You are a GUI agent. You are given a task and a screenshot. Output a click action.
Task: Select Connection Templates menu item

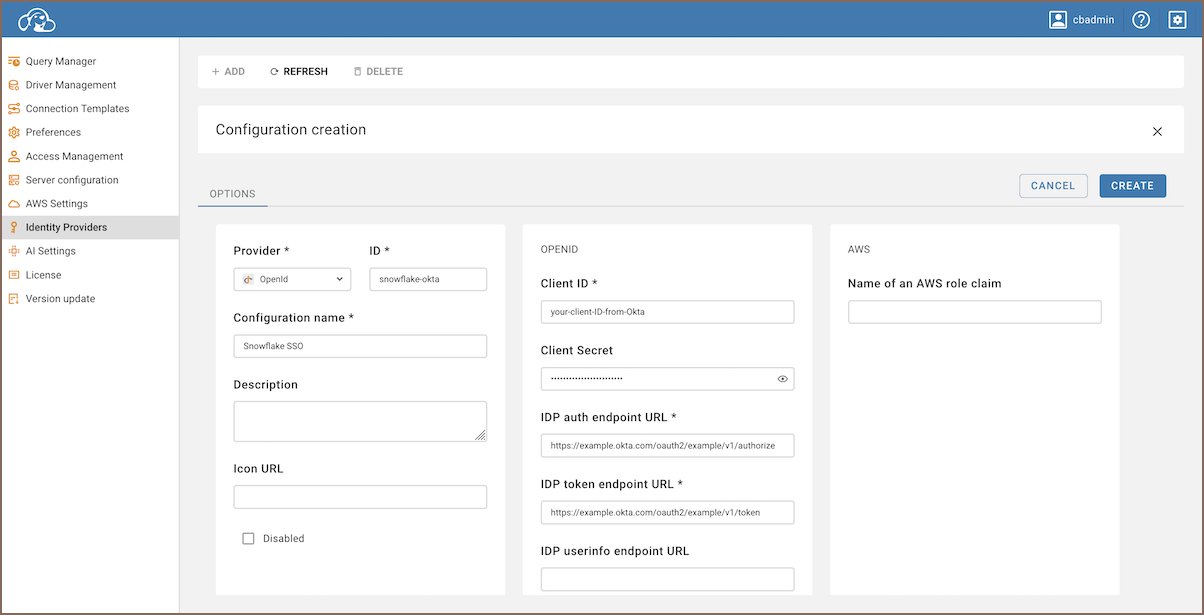pos(77,109)
